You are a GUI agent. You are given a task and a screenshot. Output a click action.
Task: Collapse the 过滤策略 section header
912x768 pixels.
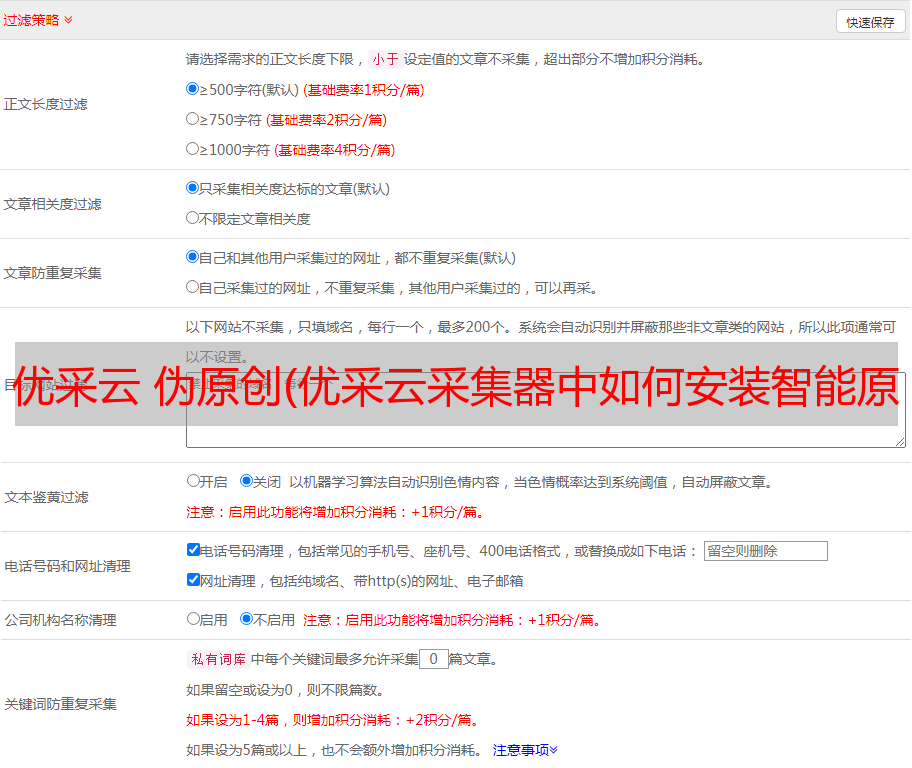point(38,20)
